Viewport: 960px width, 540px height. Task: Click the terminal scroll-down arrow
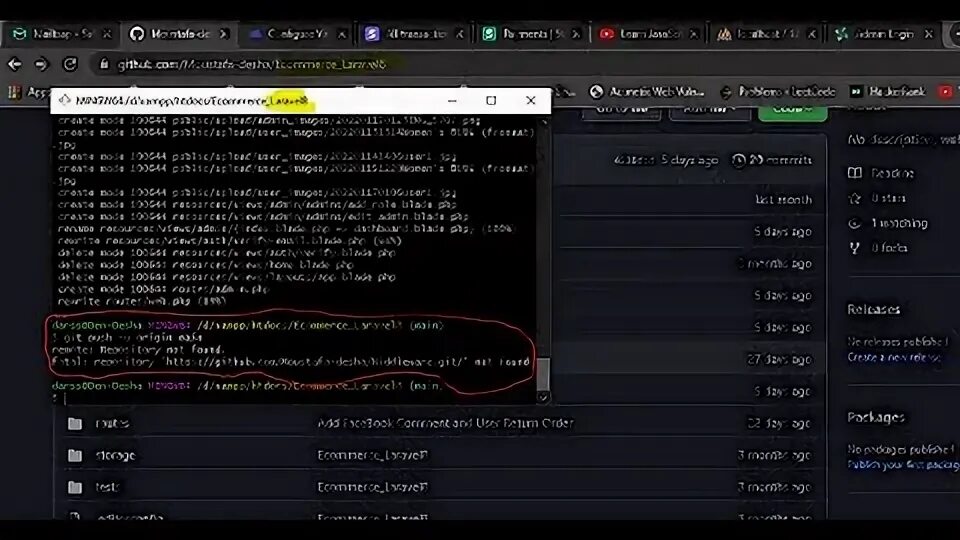click(542, 397)
